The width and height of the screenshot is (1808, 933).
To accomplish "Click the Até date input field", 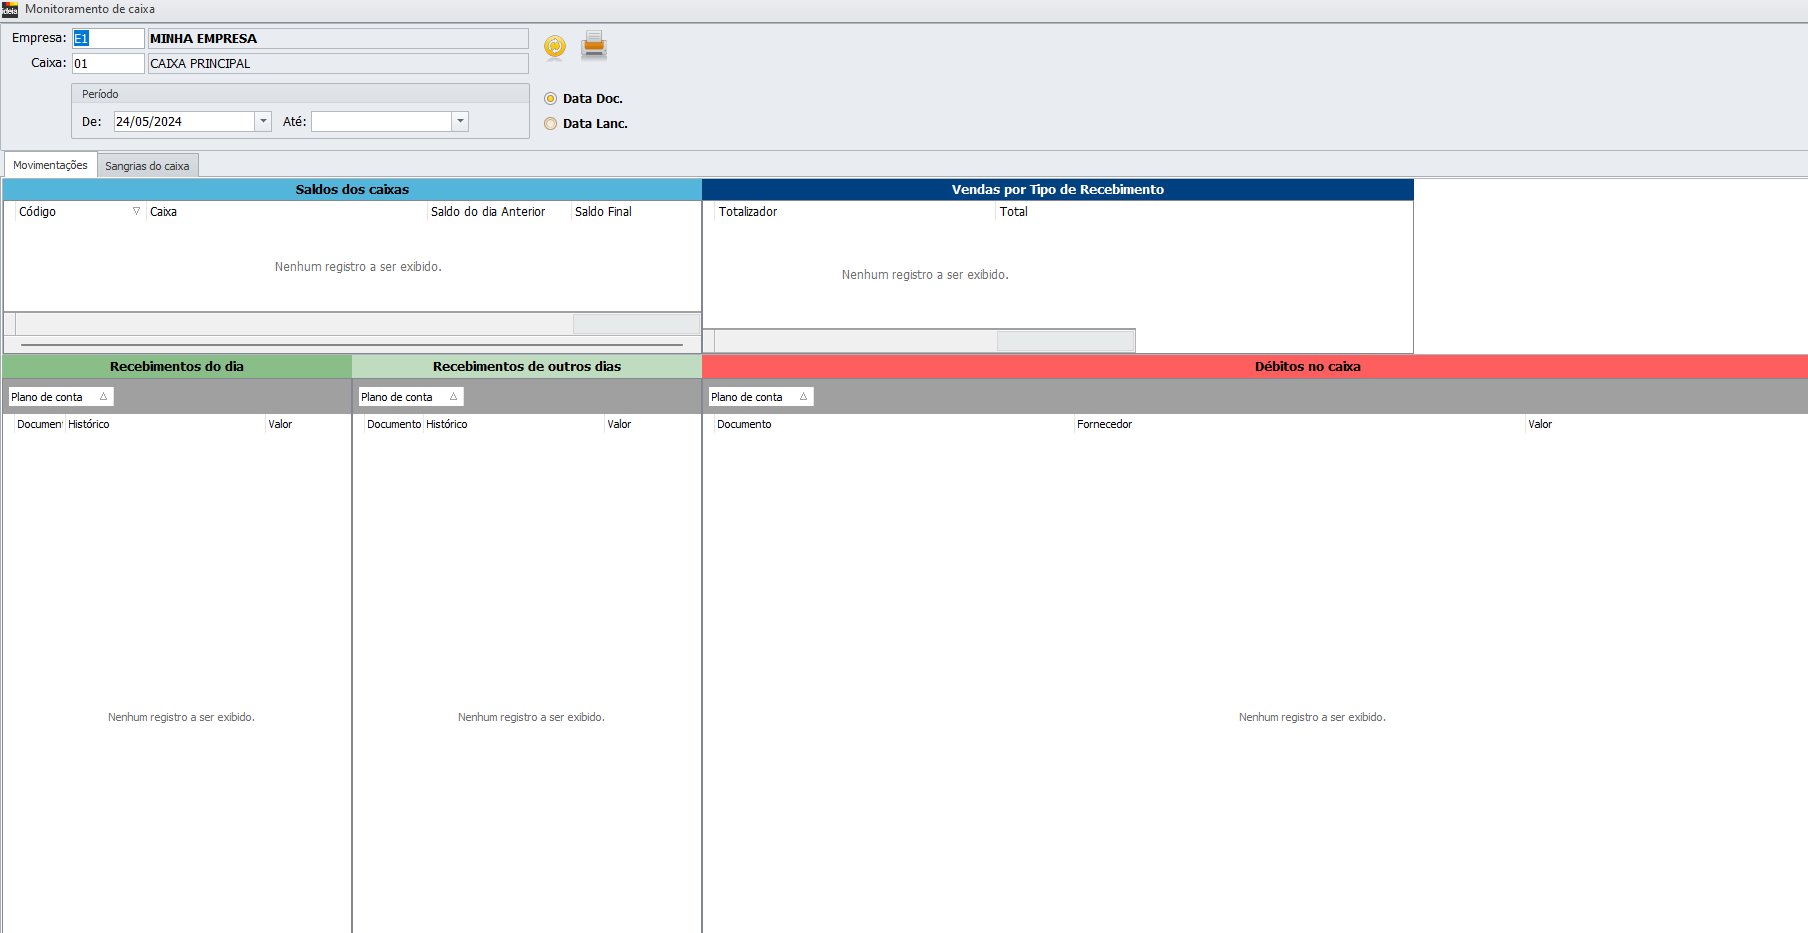I will pos(381,122).
